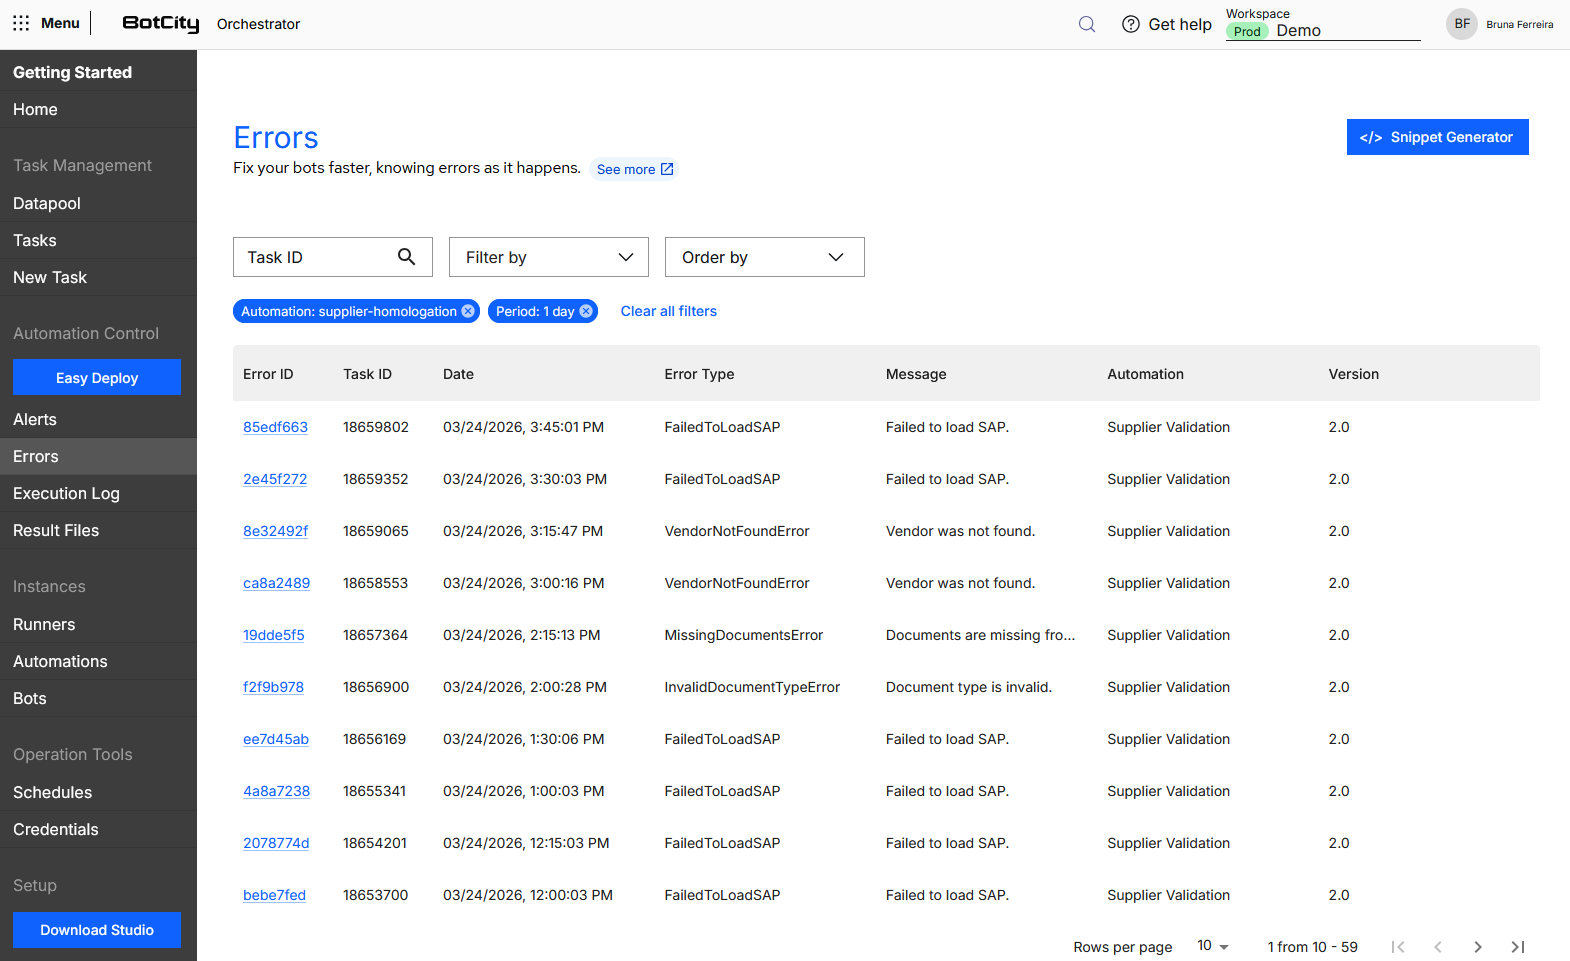The width and height of the screenshot is (1570, 961).
Task: Open the BF user avatar
Action: click(1461, 24)
